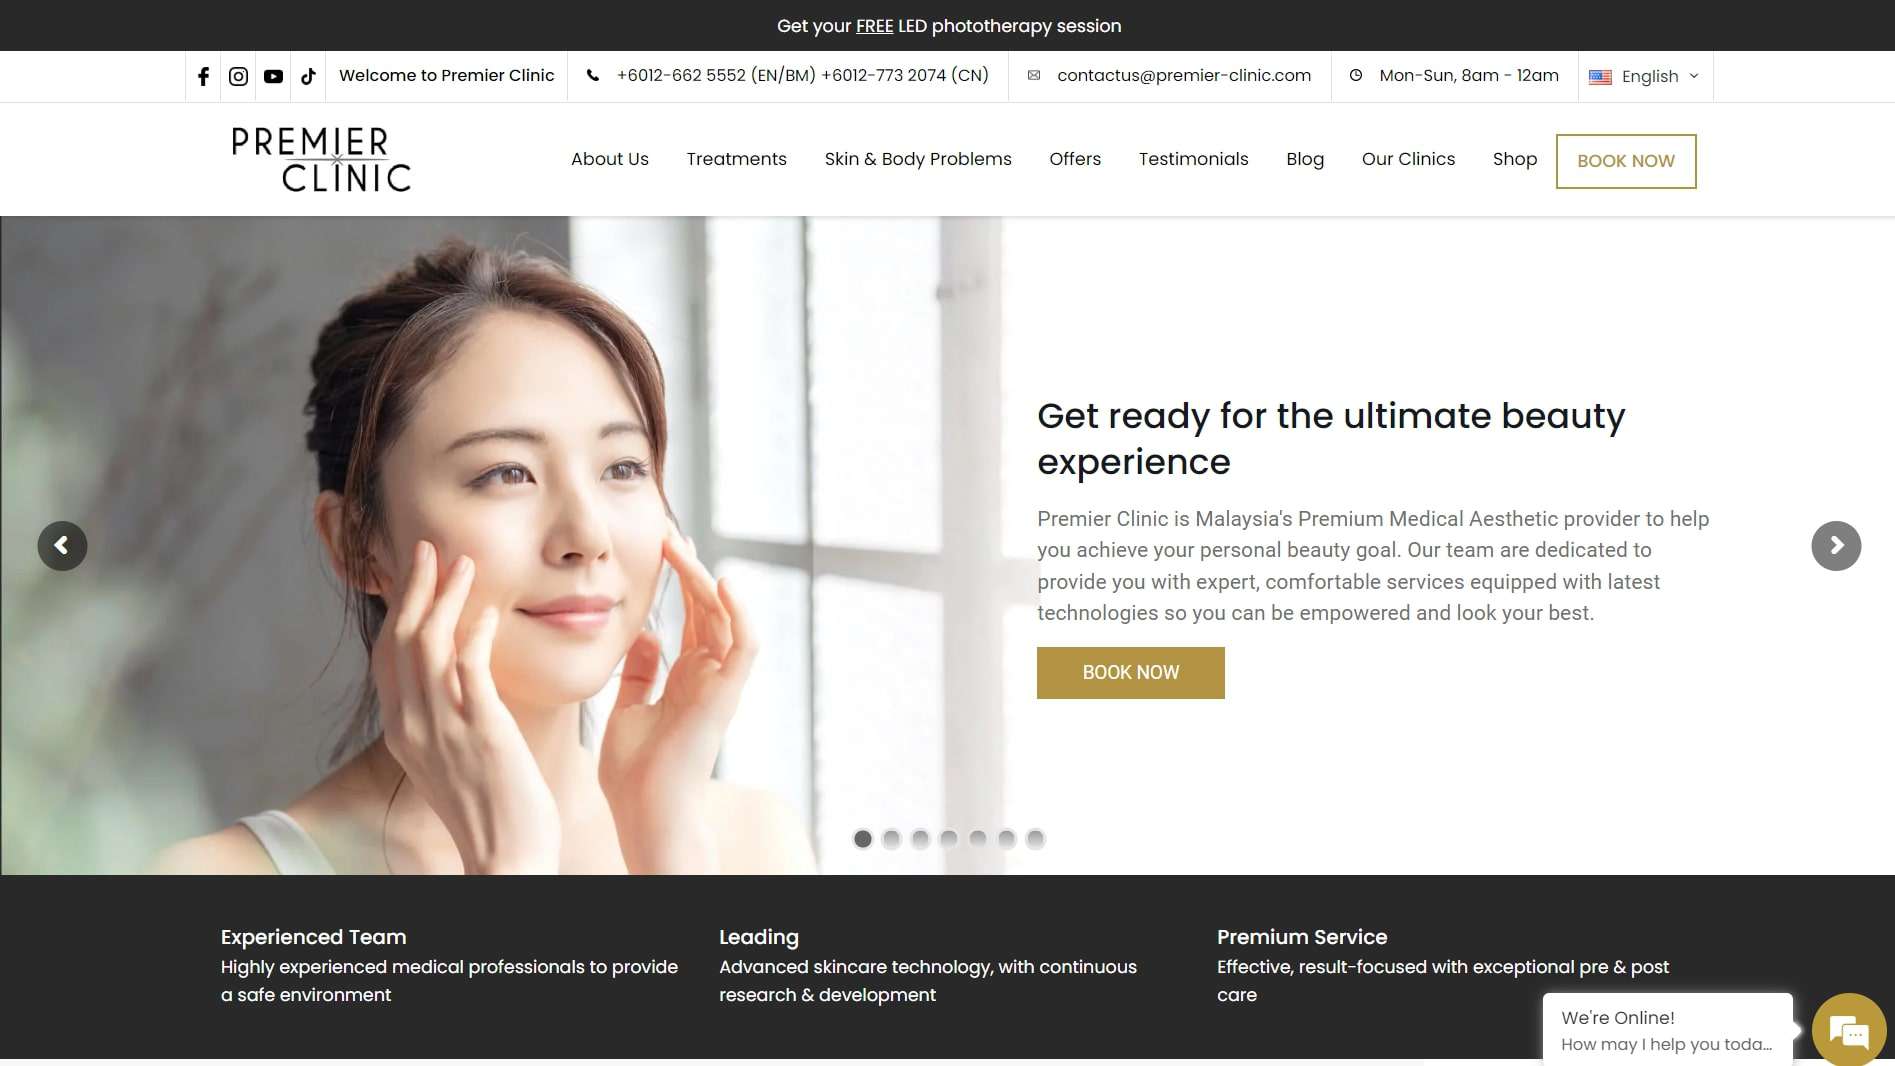Viewport: 1895px width, 1066px height.
Task: Open the TikTok social icon
Action: 308,76
